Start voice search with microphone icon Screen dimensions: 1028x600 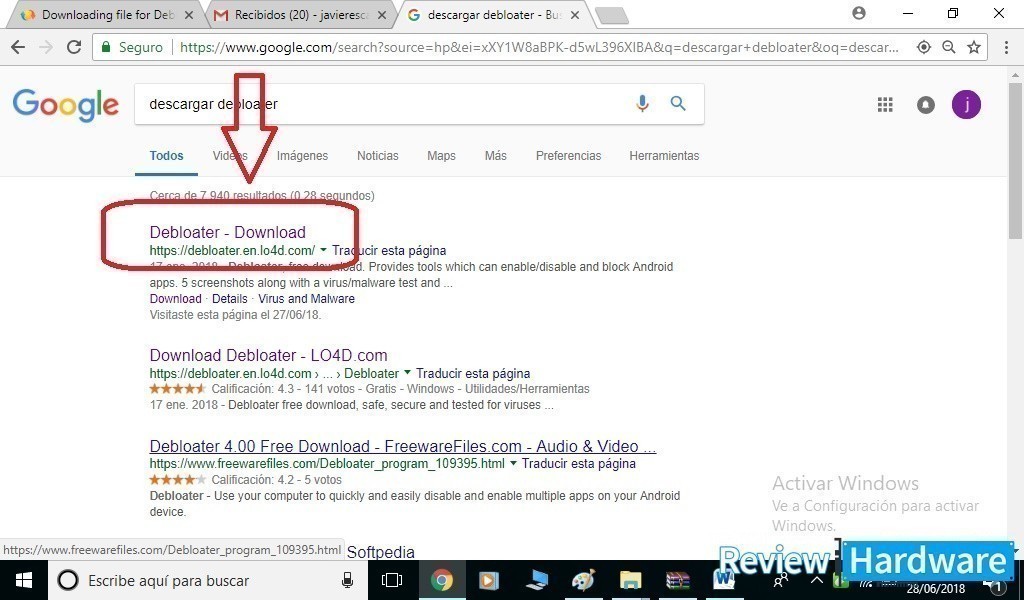[x=642, y=104]
